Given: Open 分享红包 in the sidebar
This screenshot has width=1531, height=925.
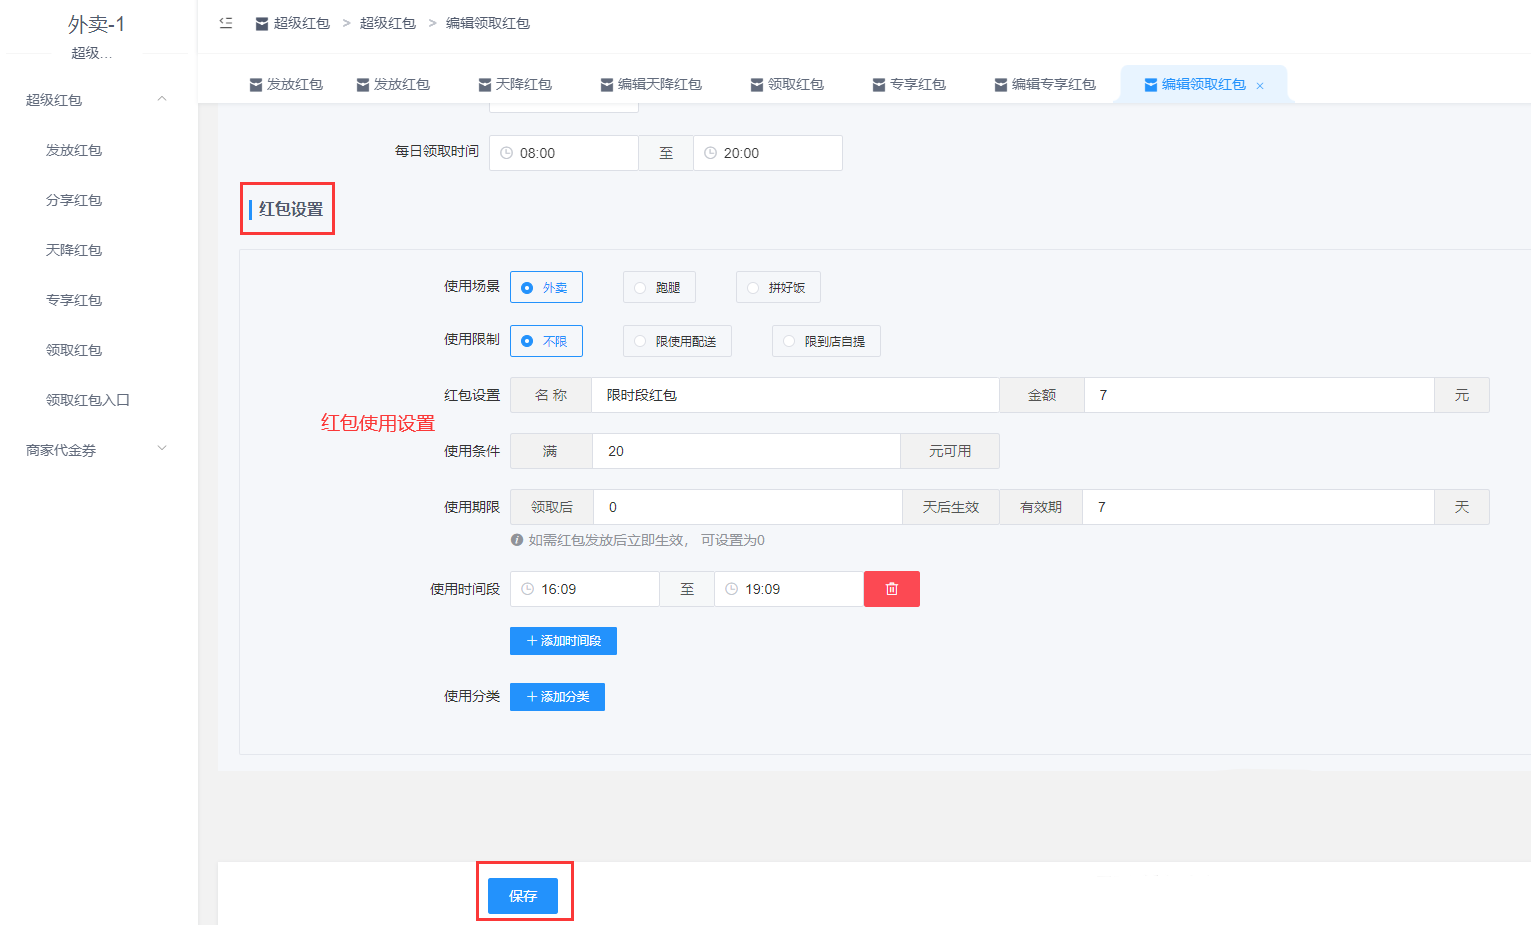Looking at the screenshot, I should pos(74,200).
